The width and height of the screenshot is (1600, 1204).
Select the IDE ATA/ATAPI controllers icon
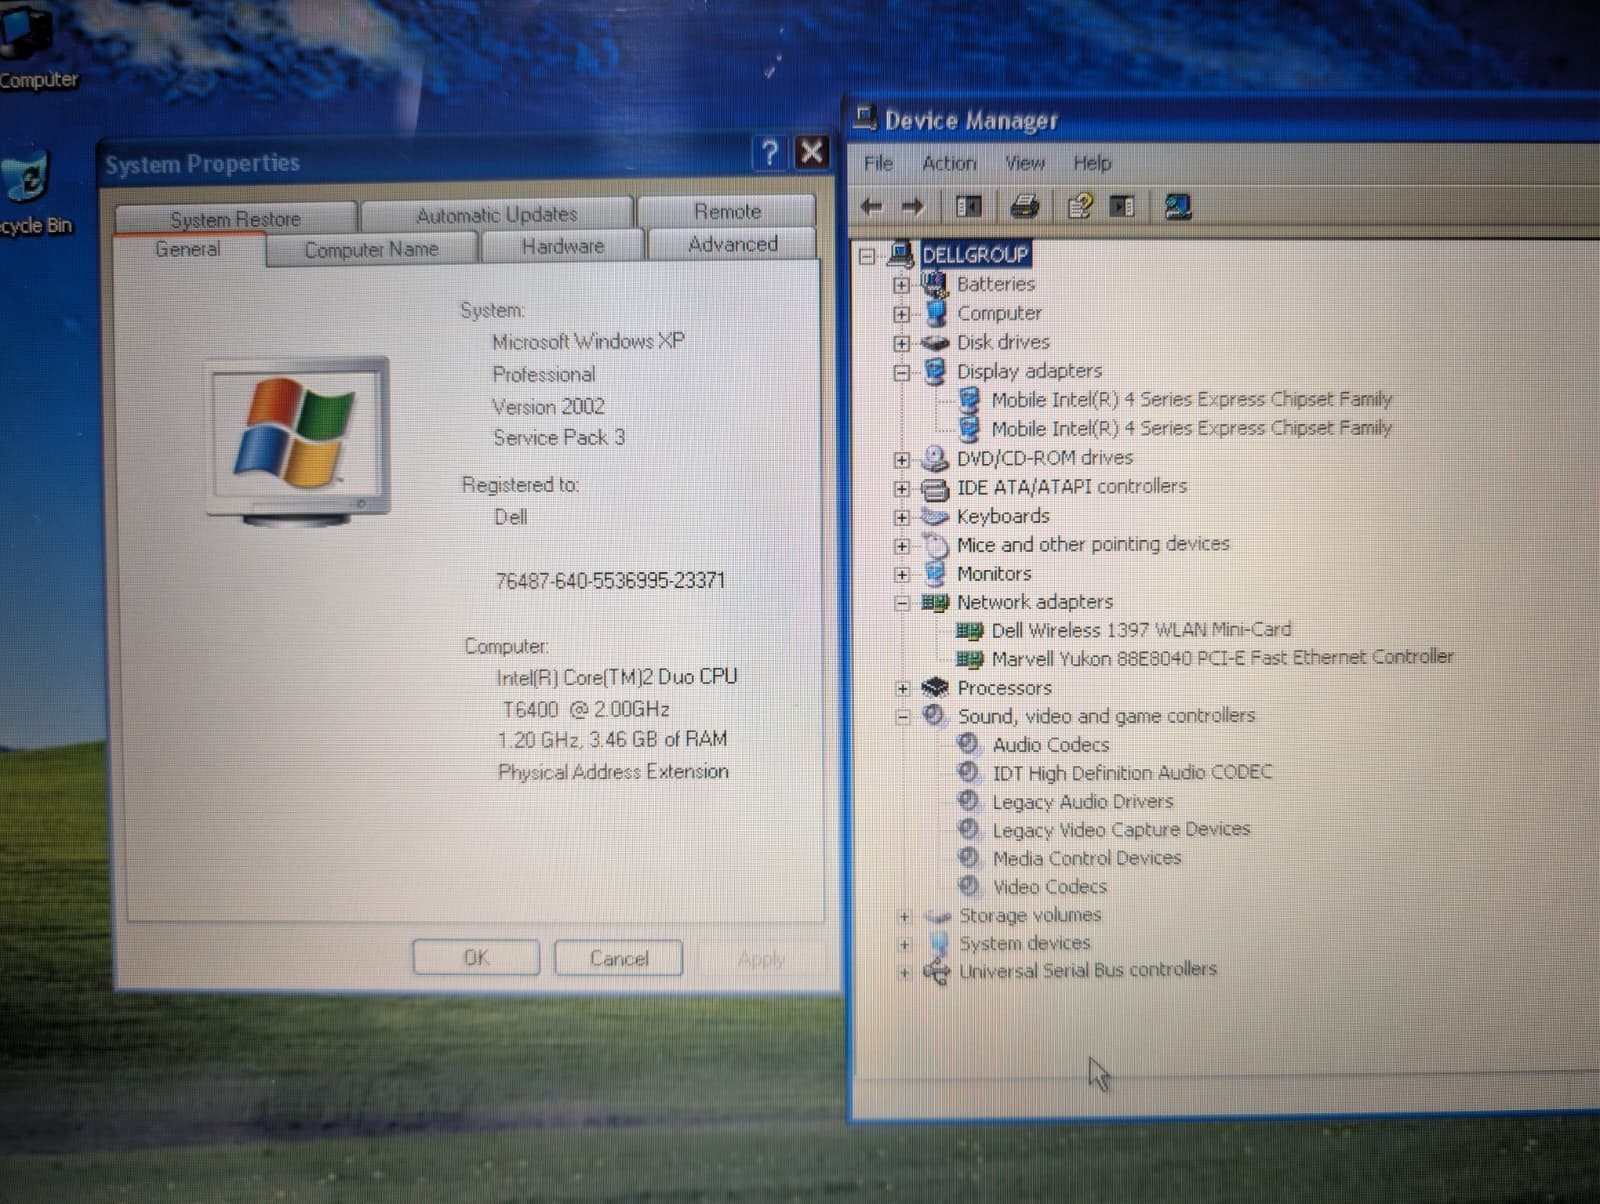(935, 488)
